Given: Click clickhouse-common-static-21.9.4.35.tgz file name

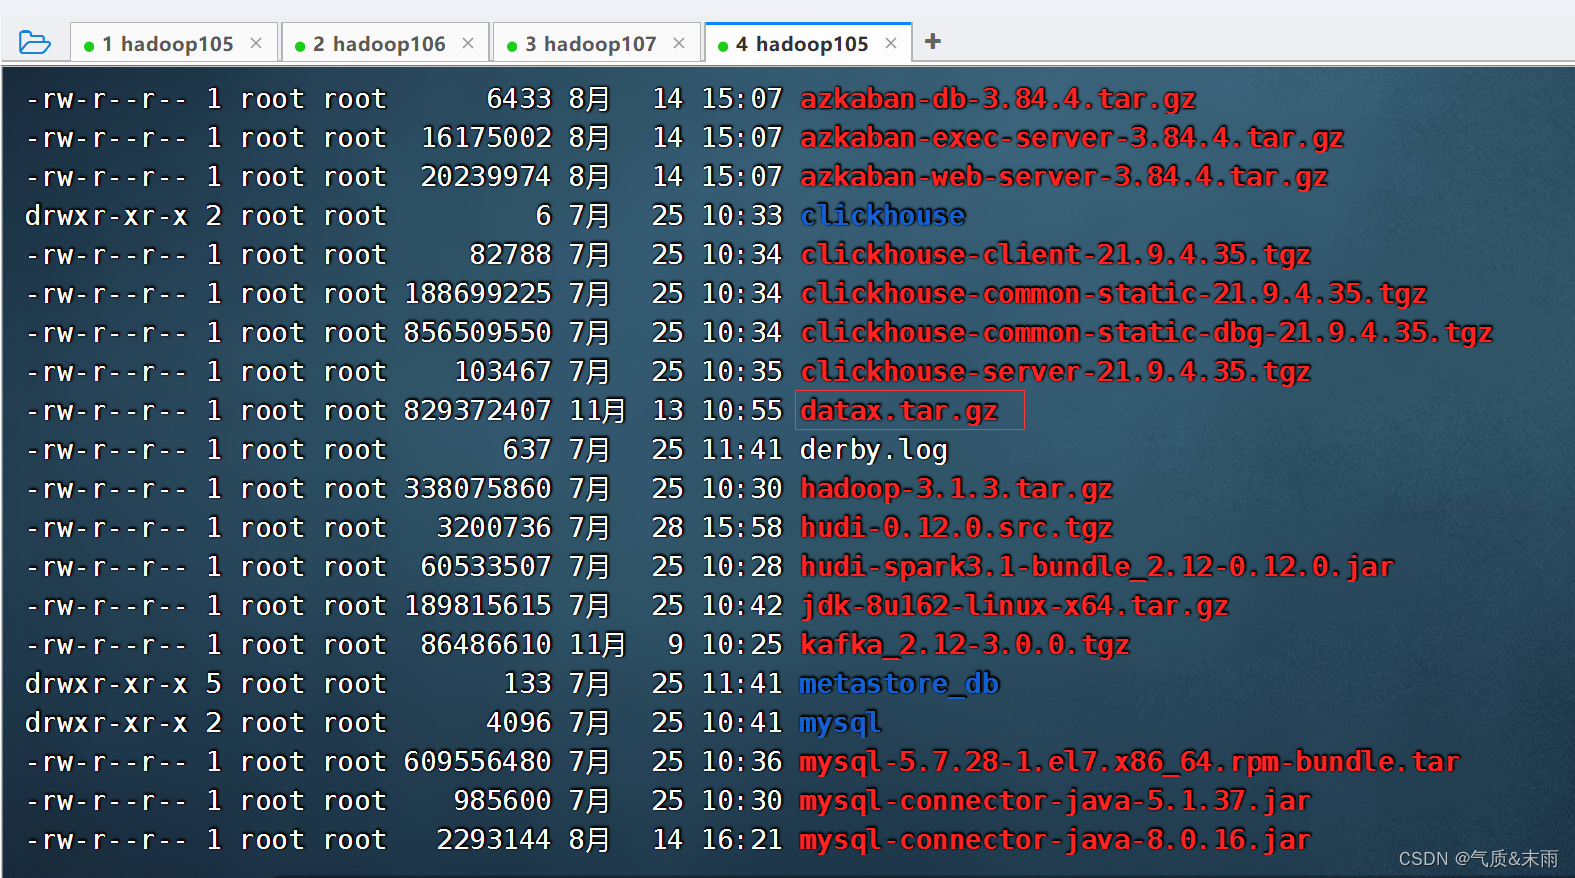Looking at the screenshot, I should click(x=1114, y=294).
